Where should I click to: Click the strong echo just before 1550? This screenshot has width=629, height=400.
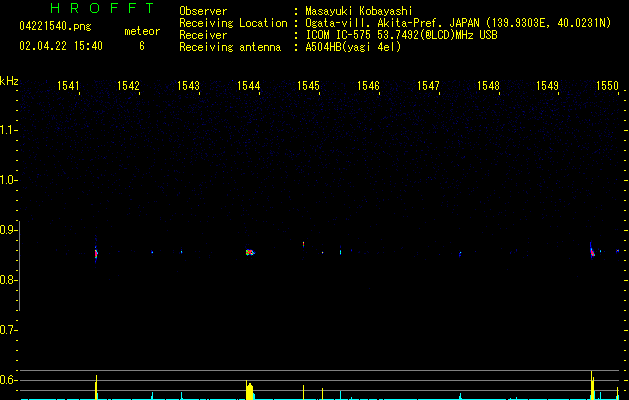[x=592, y=252]
